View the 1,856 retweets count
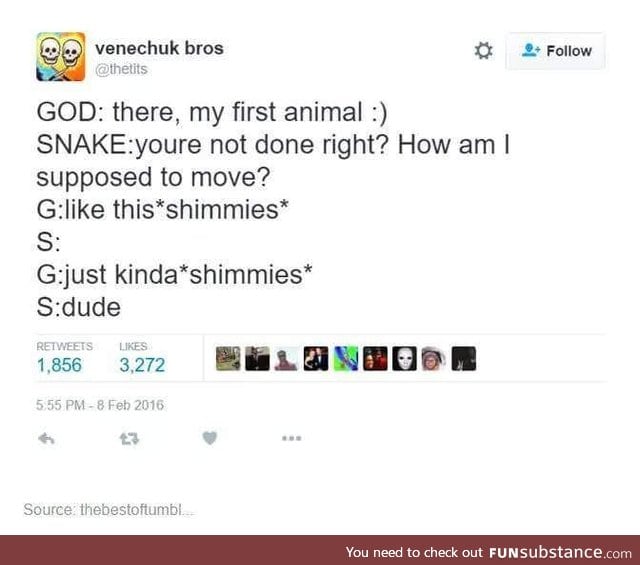The height and width of the screenshot is (565, 640). click(59, 365)
